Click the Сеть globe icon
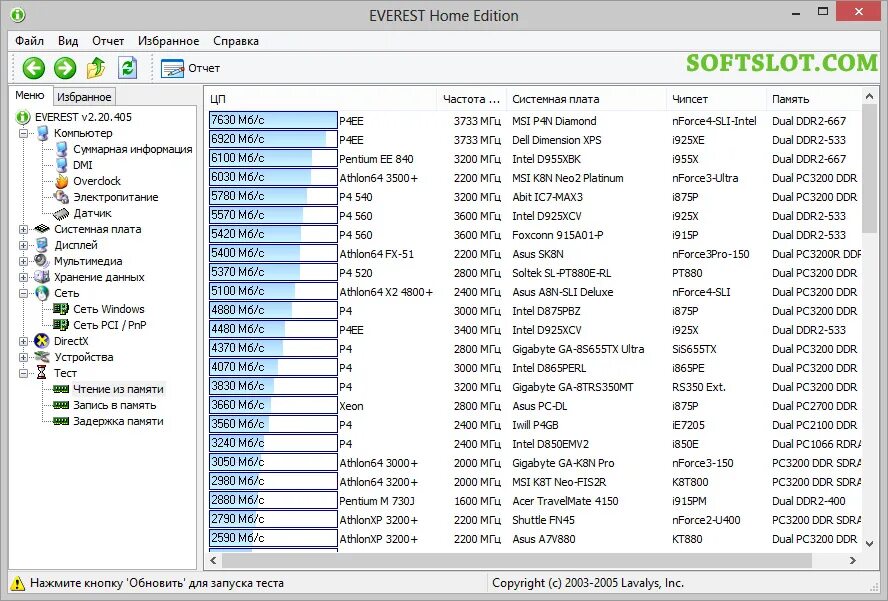 click(42, 293)
